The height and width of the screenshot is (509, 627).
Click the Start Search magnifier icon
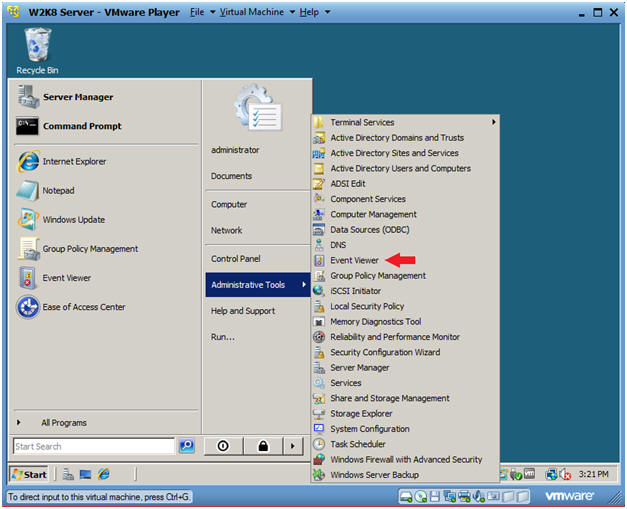point(187,445)
